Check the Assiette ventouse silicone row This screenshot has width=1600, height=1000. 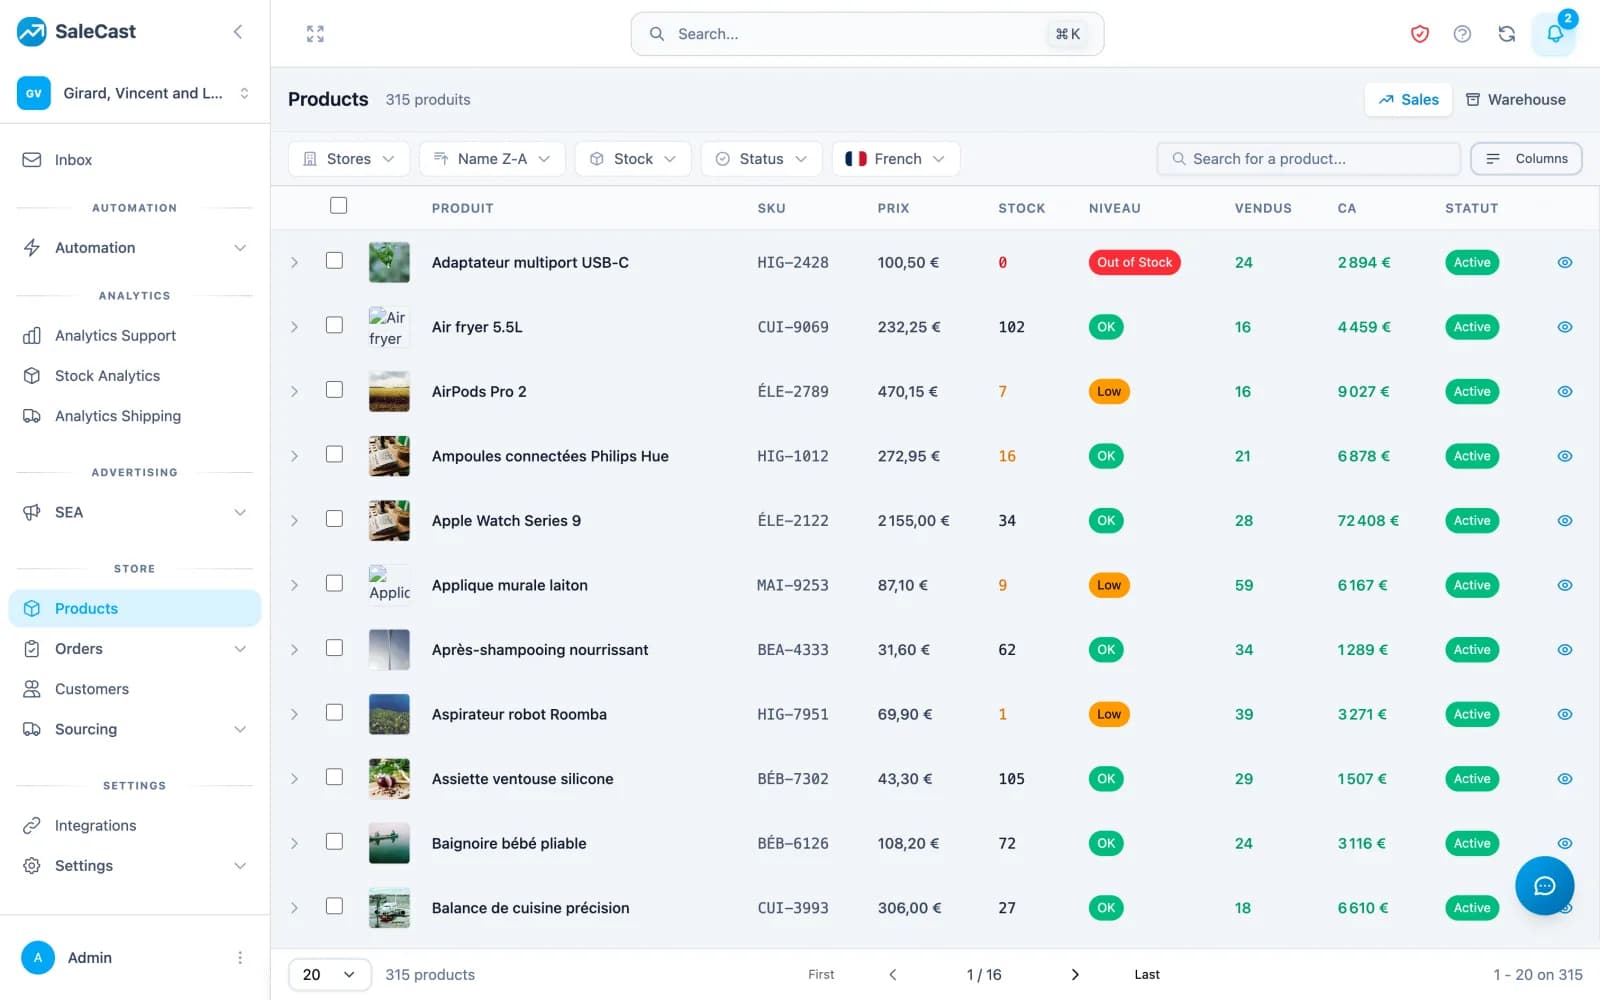click(x=335, y=777)
